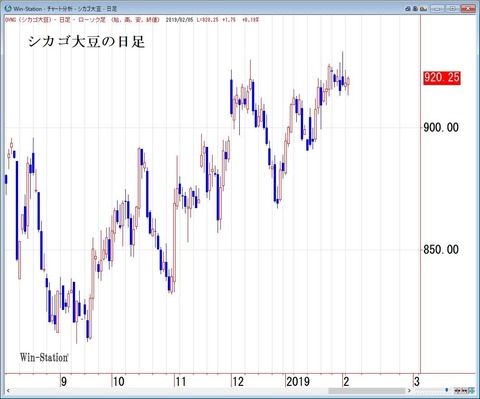The height and width of the screenshot is (399, 480).
Task: Click the シカゴ大豆の日足 chart title text
Action: [x=86, y=42]
